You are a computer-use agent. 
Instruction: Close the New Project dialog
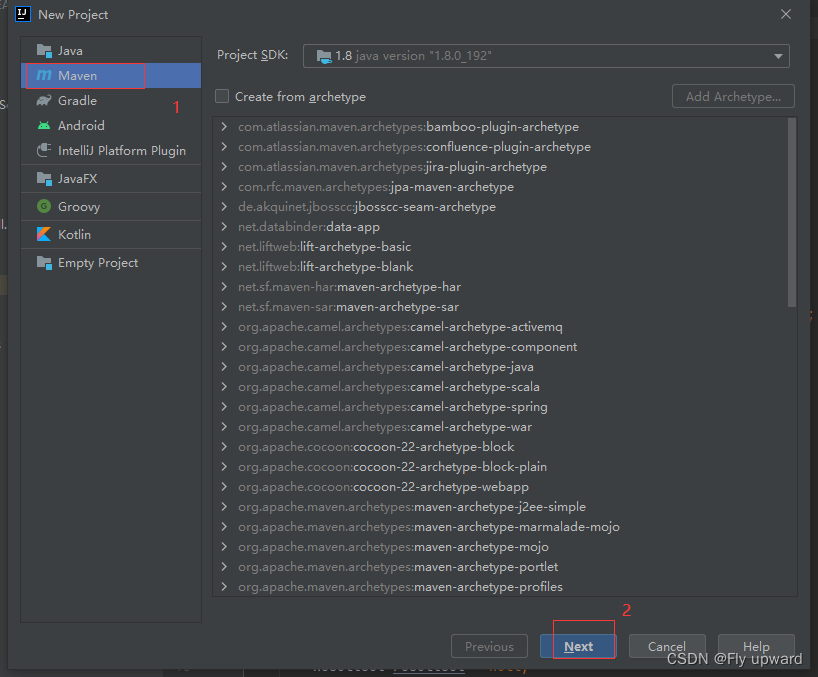tap(786, 14)
